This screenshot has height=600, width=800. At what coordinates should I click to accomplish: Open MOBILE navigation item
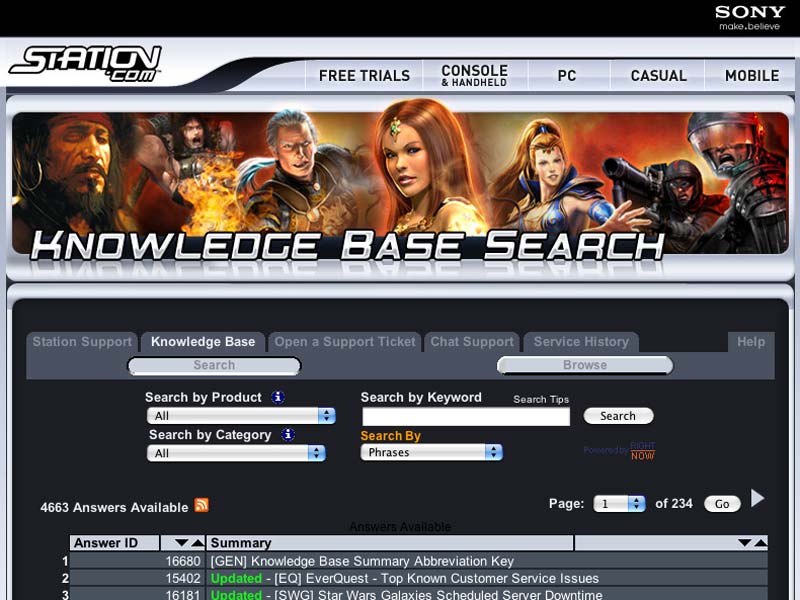coord(752,76)
